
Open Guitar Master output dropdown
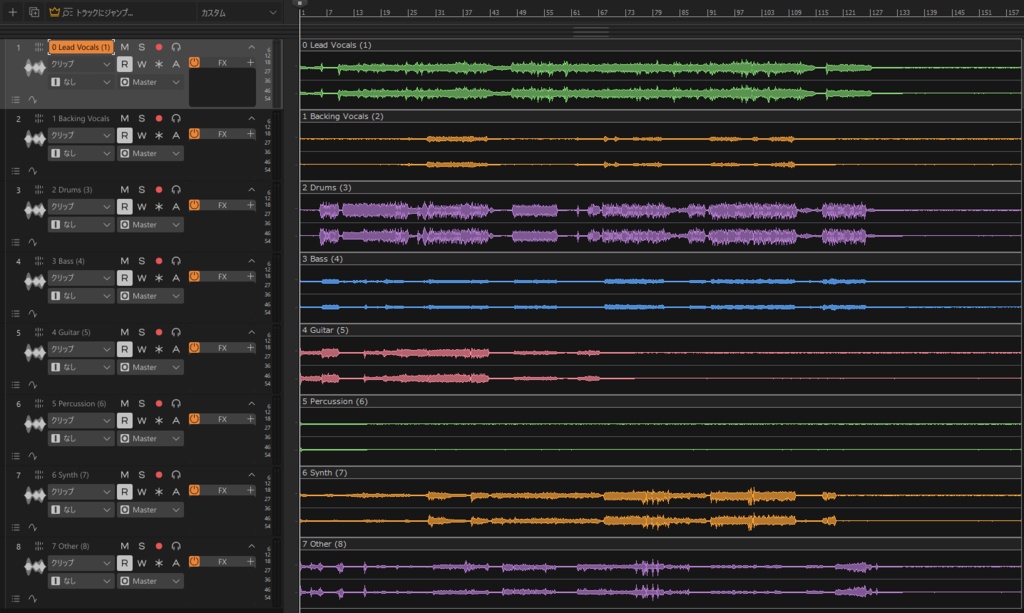150,367
